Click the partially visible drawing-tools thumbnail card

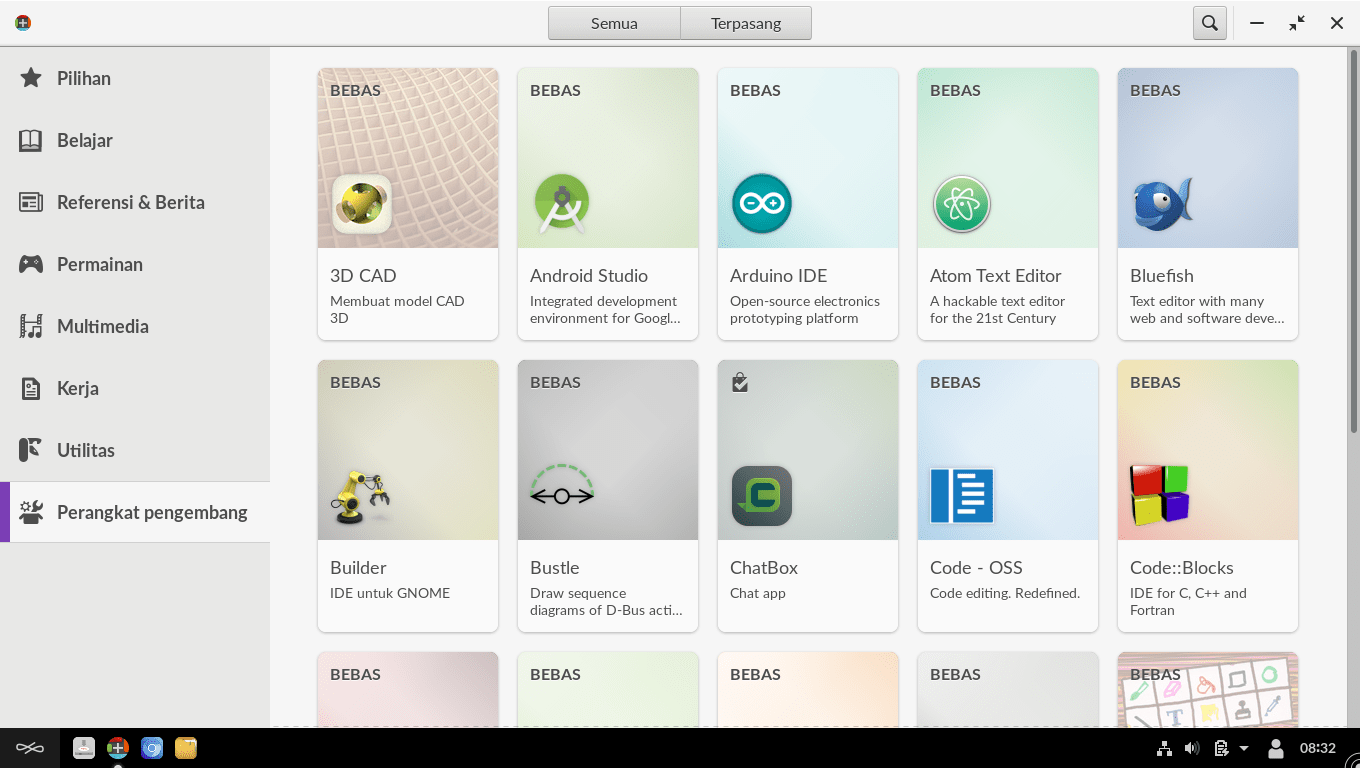pyautogui.click(x=1208, y=689)
